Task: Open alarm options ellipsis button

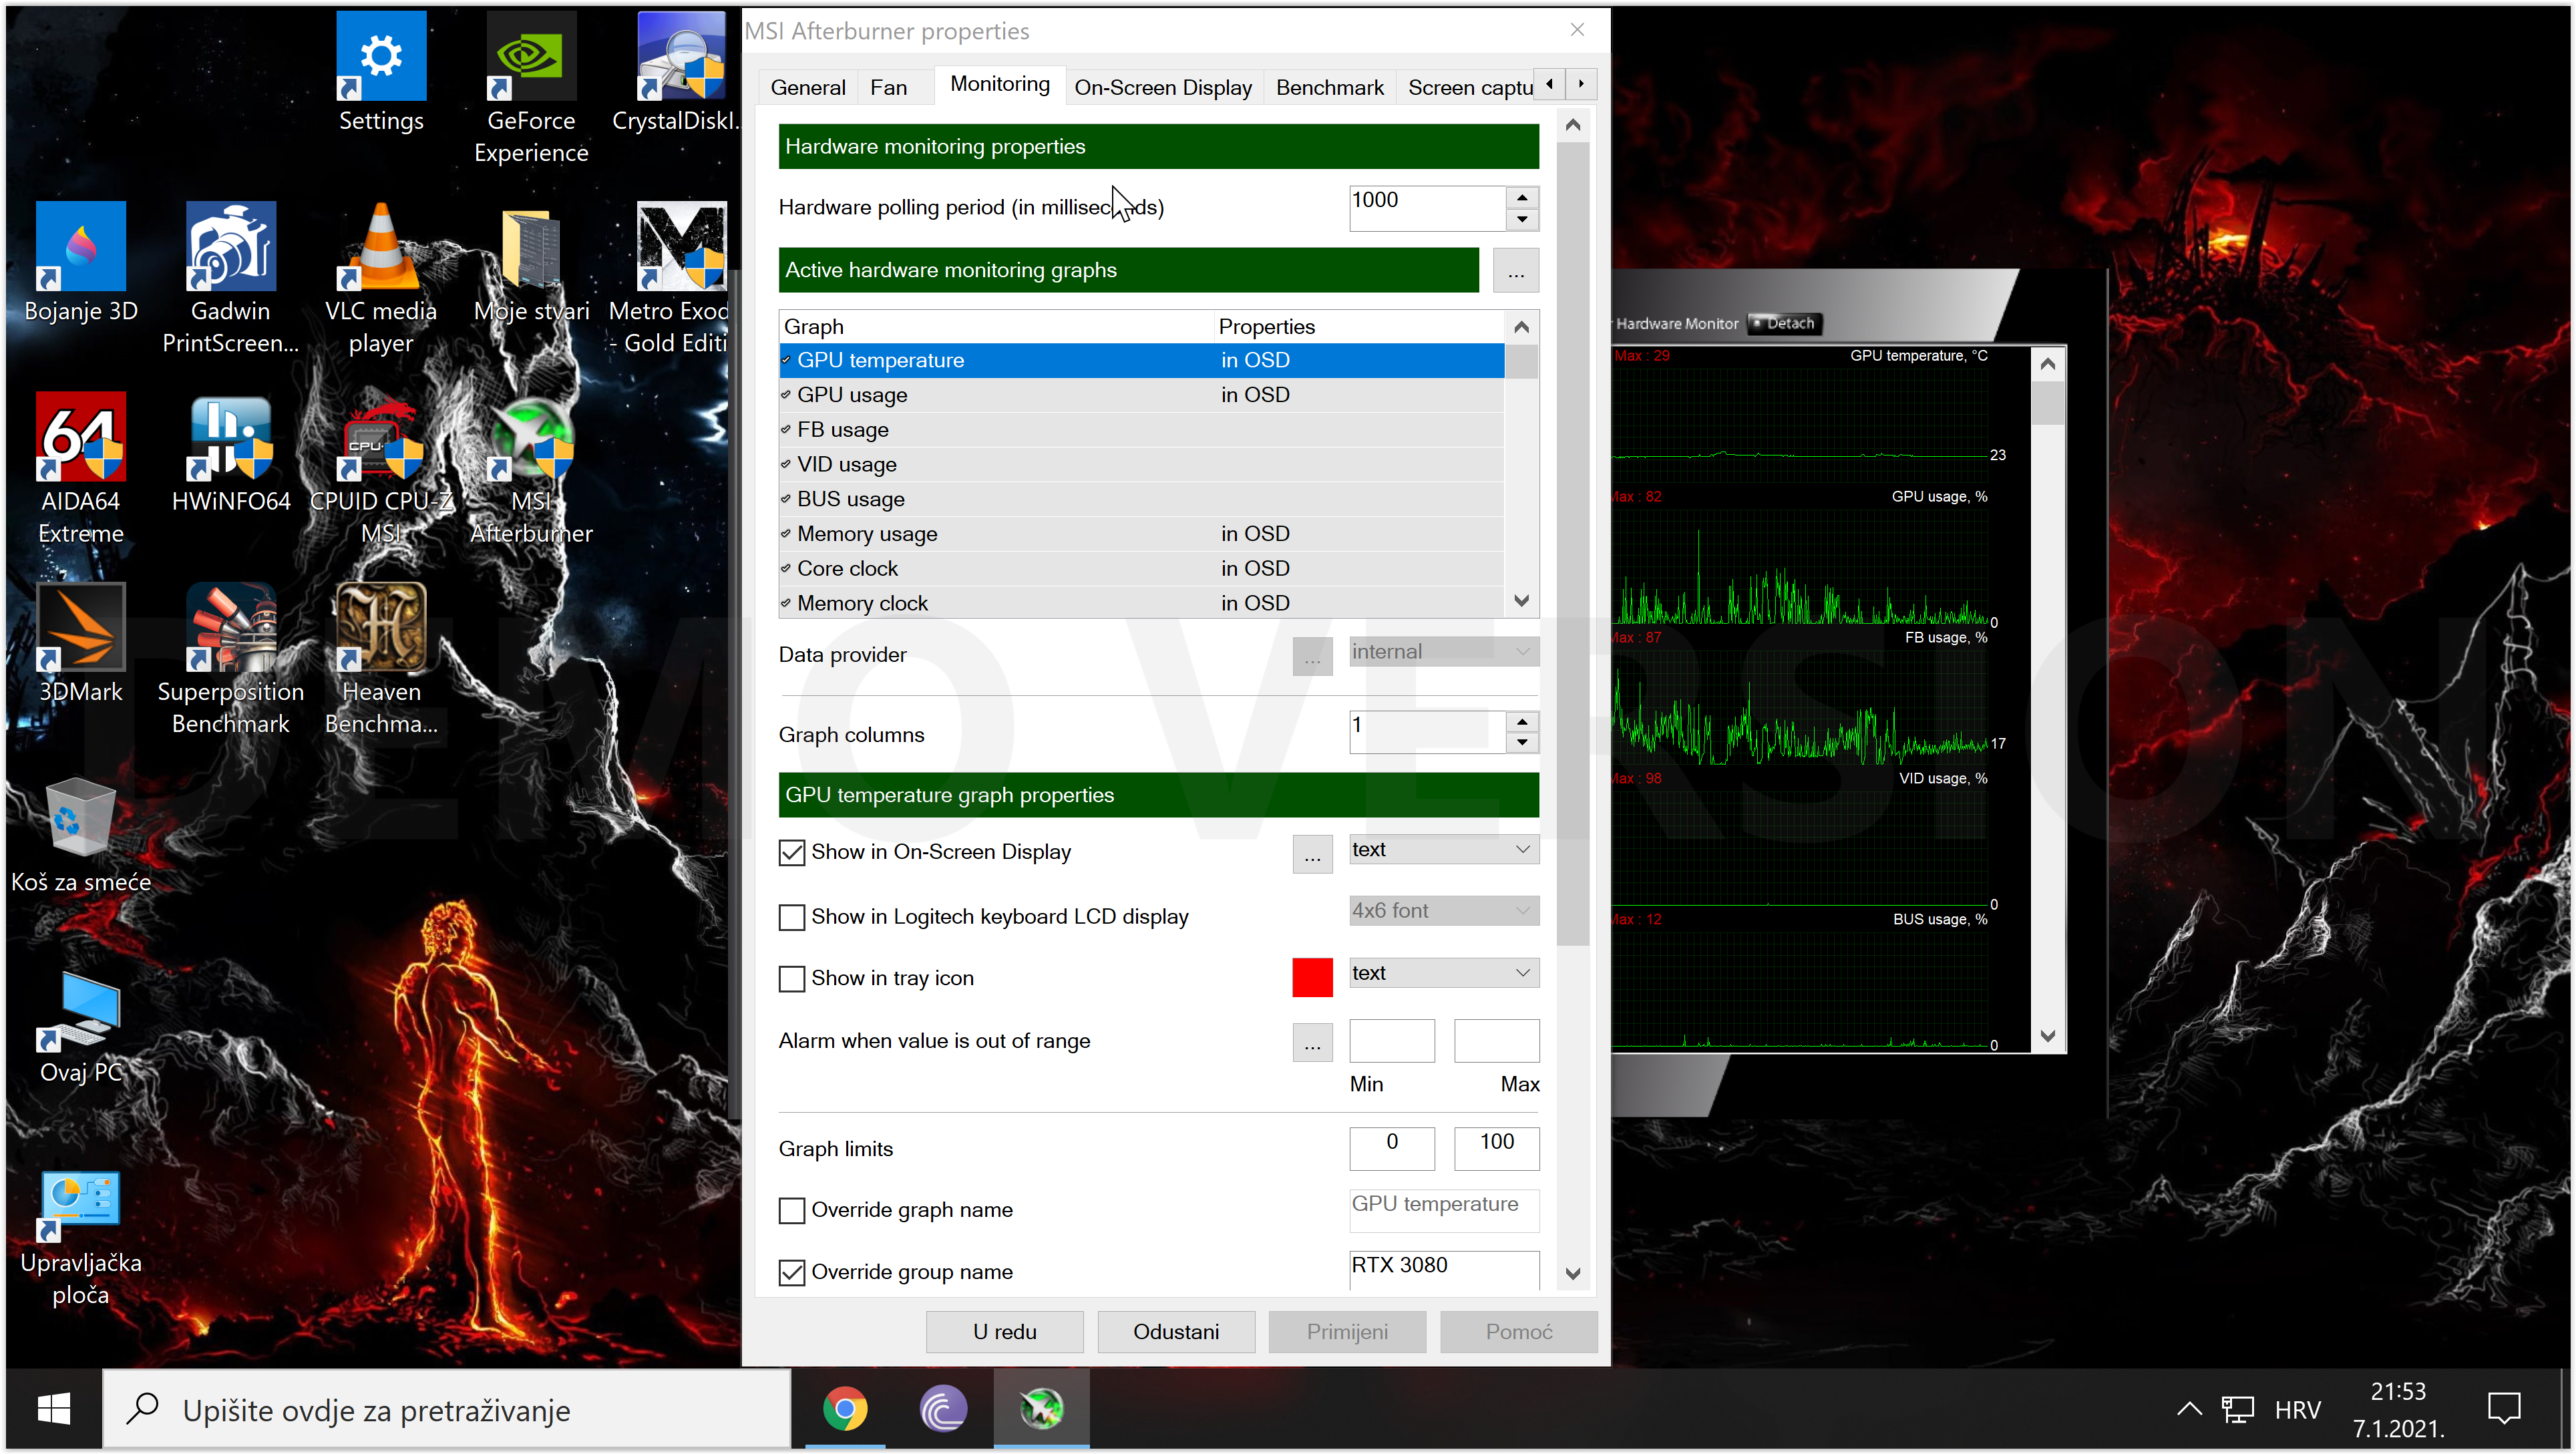Action: [x=1312, y=1043]
